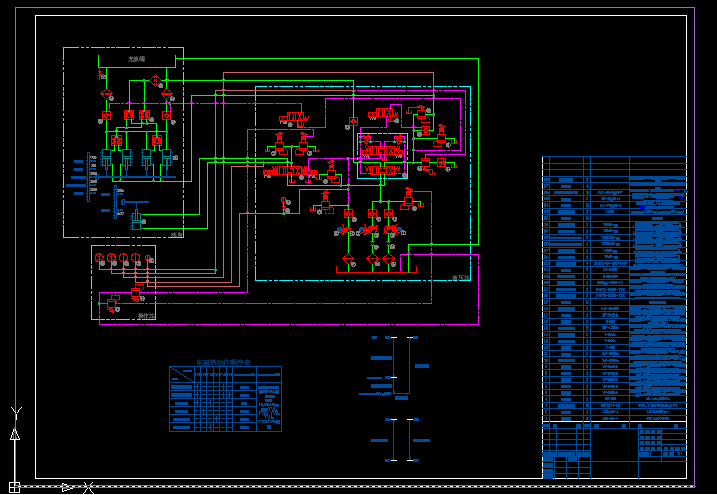This screenshot has width=717, height=495.
Task: Select the title block in bottom-right corner
Action: [614, 450]
